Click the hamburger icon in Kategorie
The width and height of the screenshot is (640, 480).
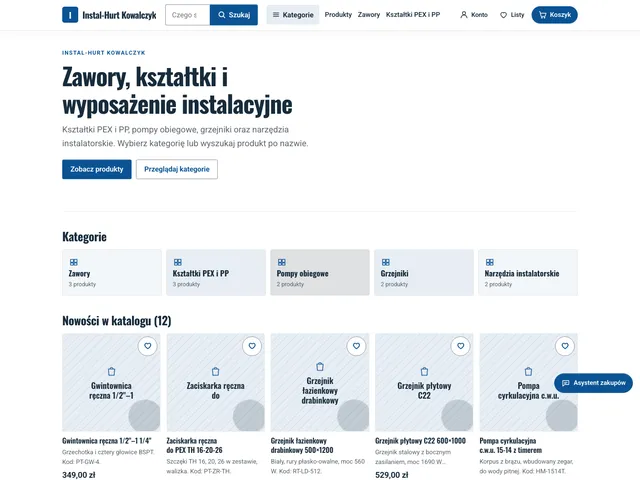[x=276, y=15]
